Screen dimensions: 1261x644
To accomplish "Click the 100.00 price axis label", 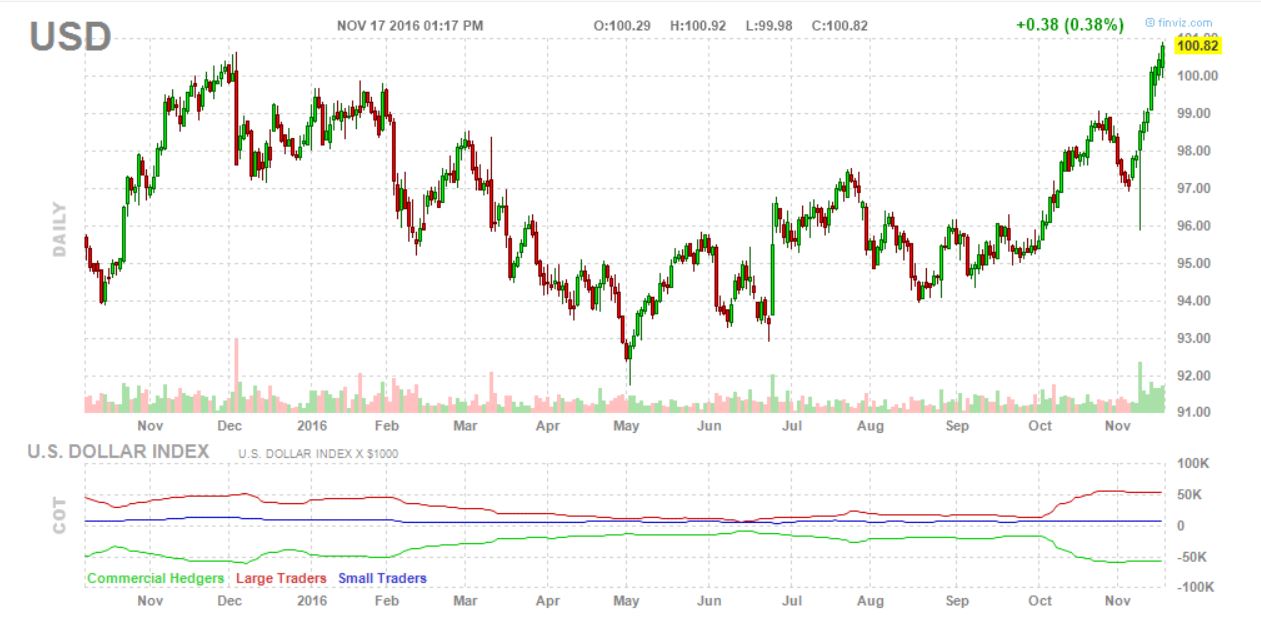I will click(1197, 76).
